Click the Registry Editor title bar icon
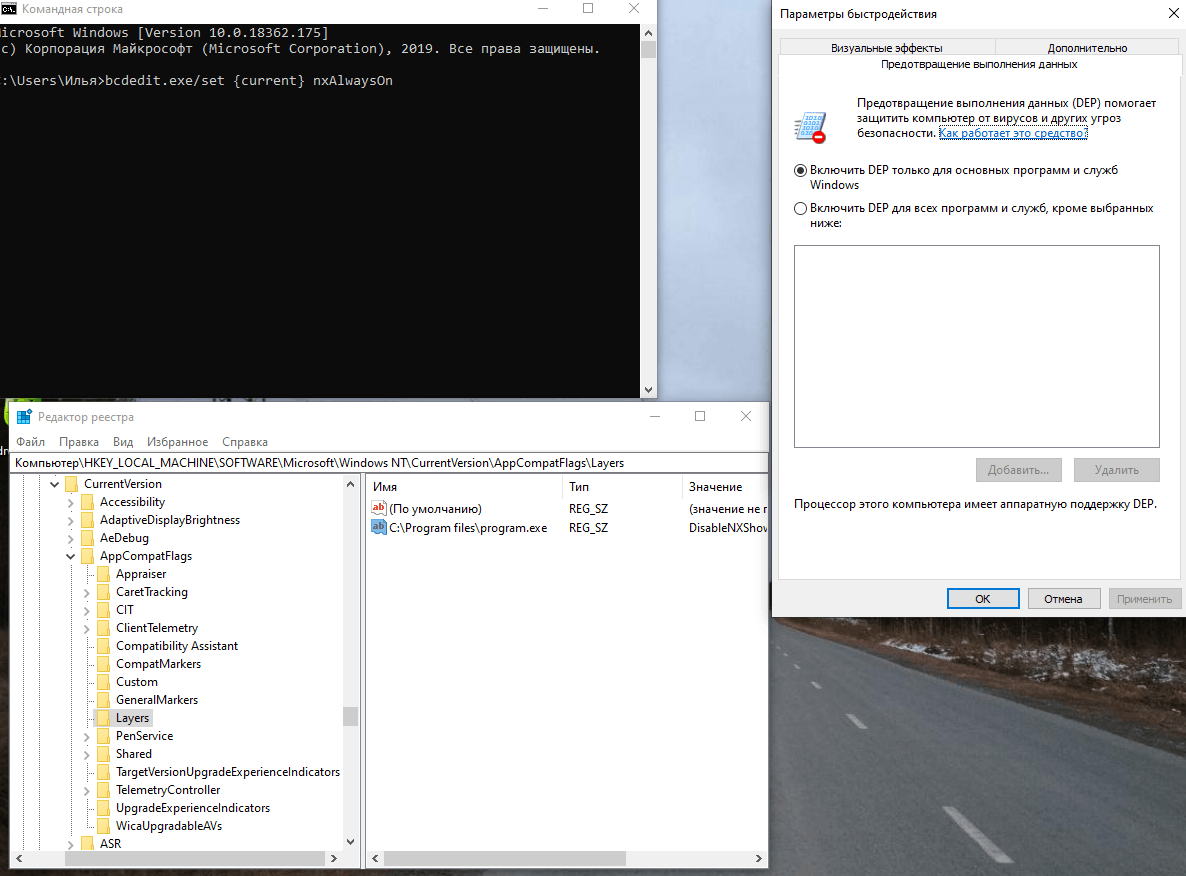This screenshot has height=876, width=1186. pyautogui.click(x=23, y=417)
